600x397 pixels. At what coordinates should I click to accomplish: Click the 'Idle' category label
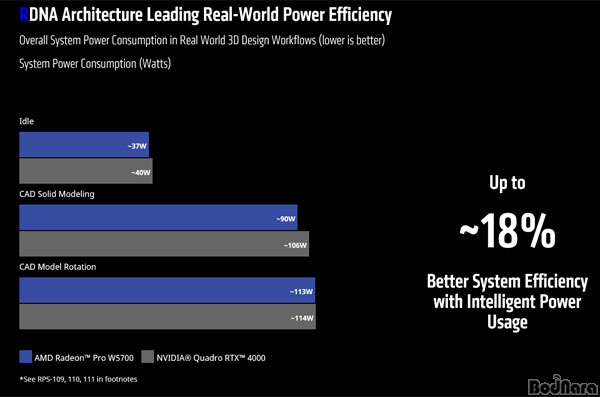click(x=26, y=121)
